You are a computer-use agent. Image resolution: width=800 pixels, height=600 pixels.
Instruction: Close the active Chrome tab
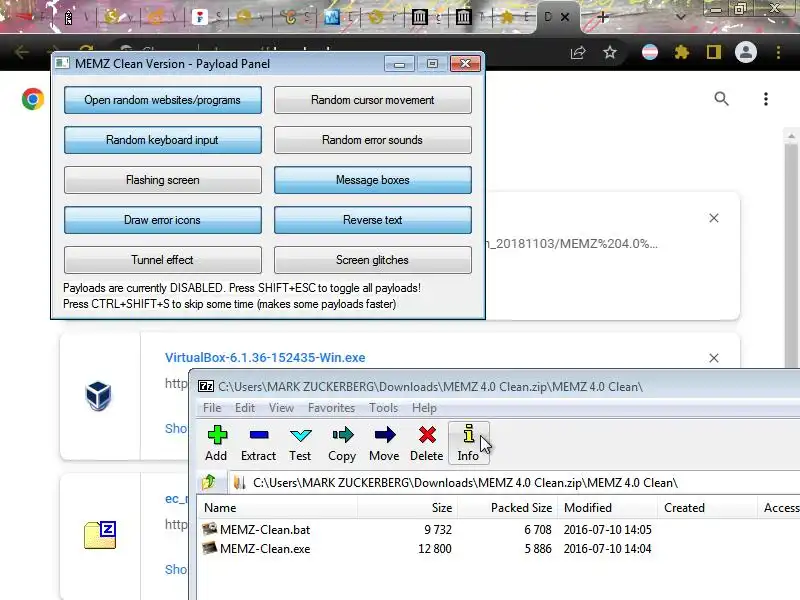coord(565,17)
